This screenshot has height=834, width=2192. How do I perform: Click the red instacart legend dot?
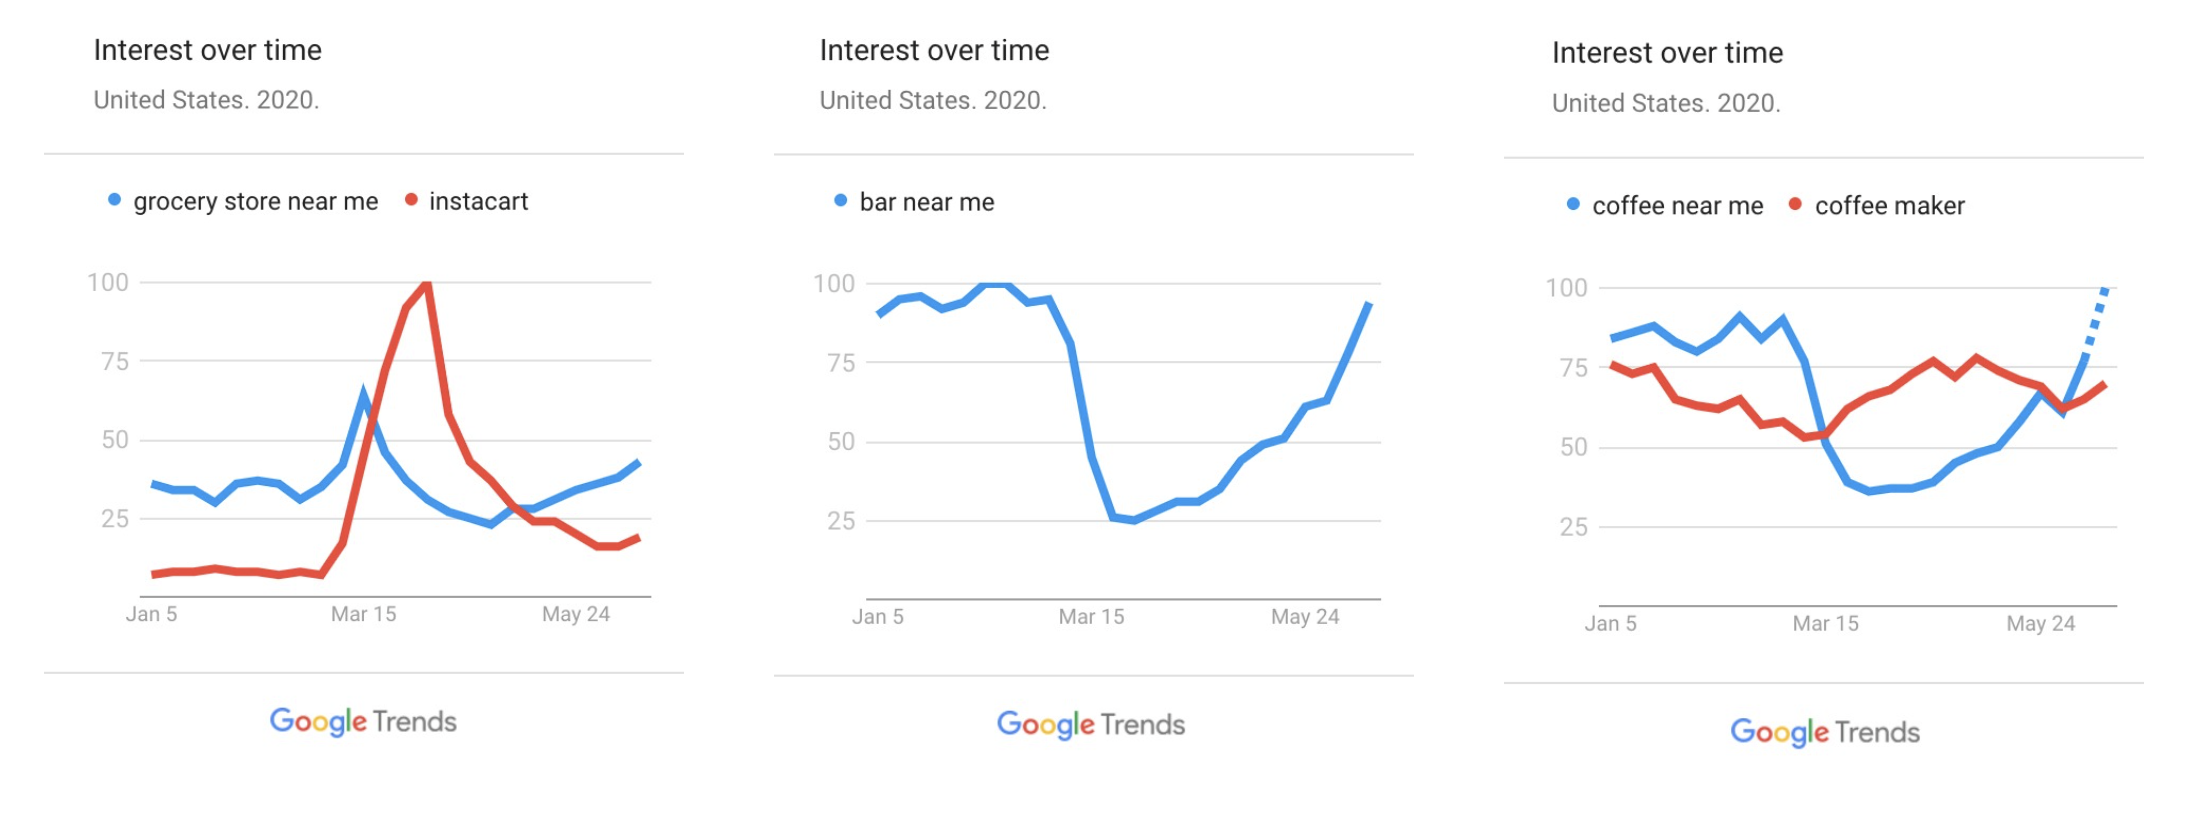tap(410, 200)
